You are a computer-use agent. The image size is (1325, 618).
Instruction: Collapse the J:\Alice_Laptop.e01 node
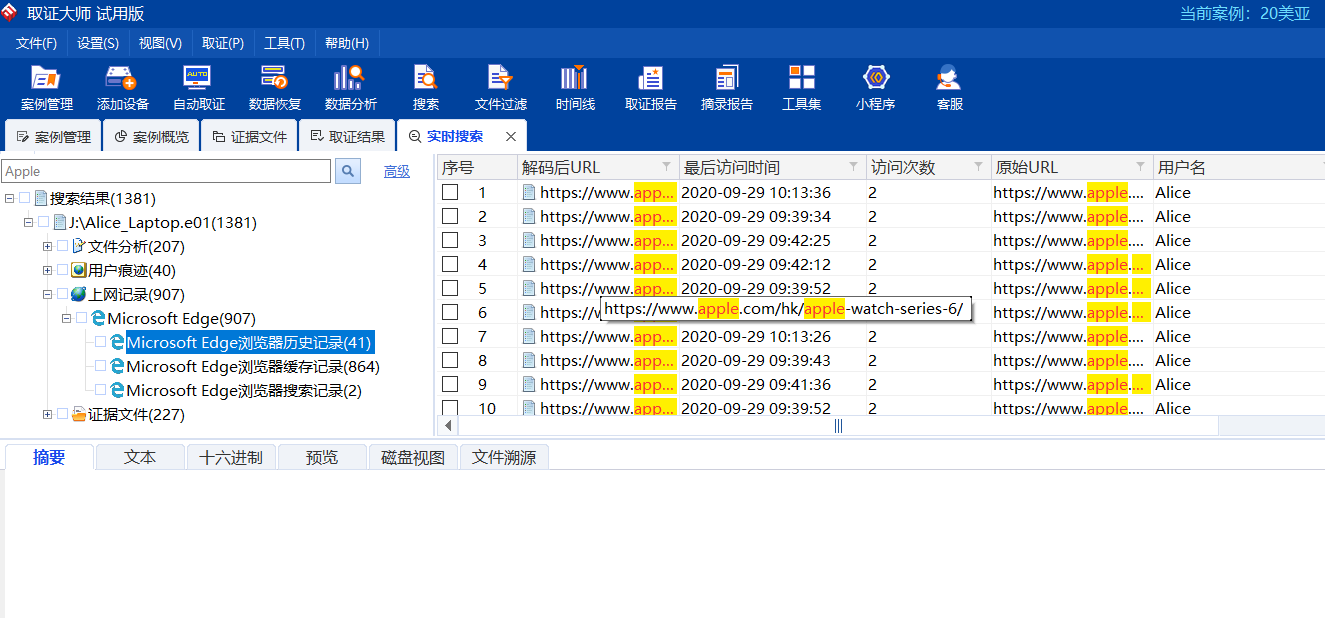(x=28, y=222)
